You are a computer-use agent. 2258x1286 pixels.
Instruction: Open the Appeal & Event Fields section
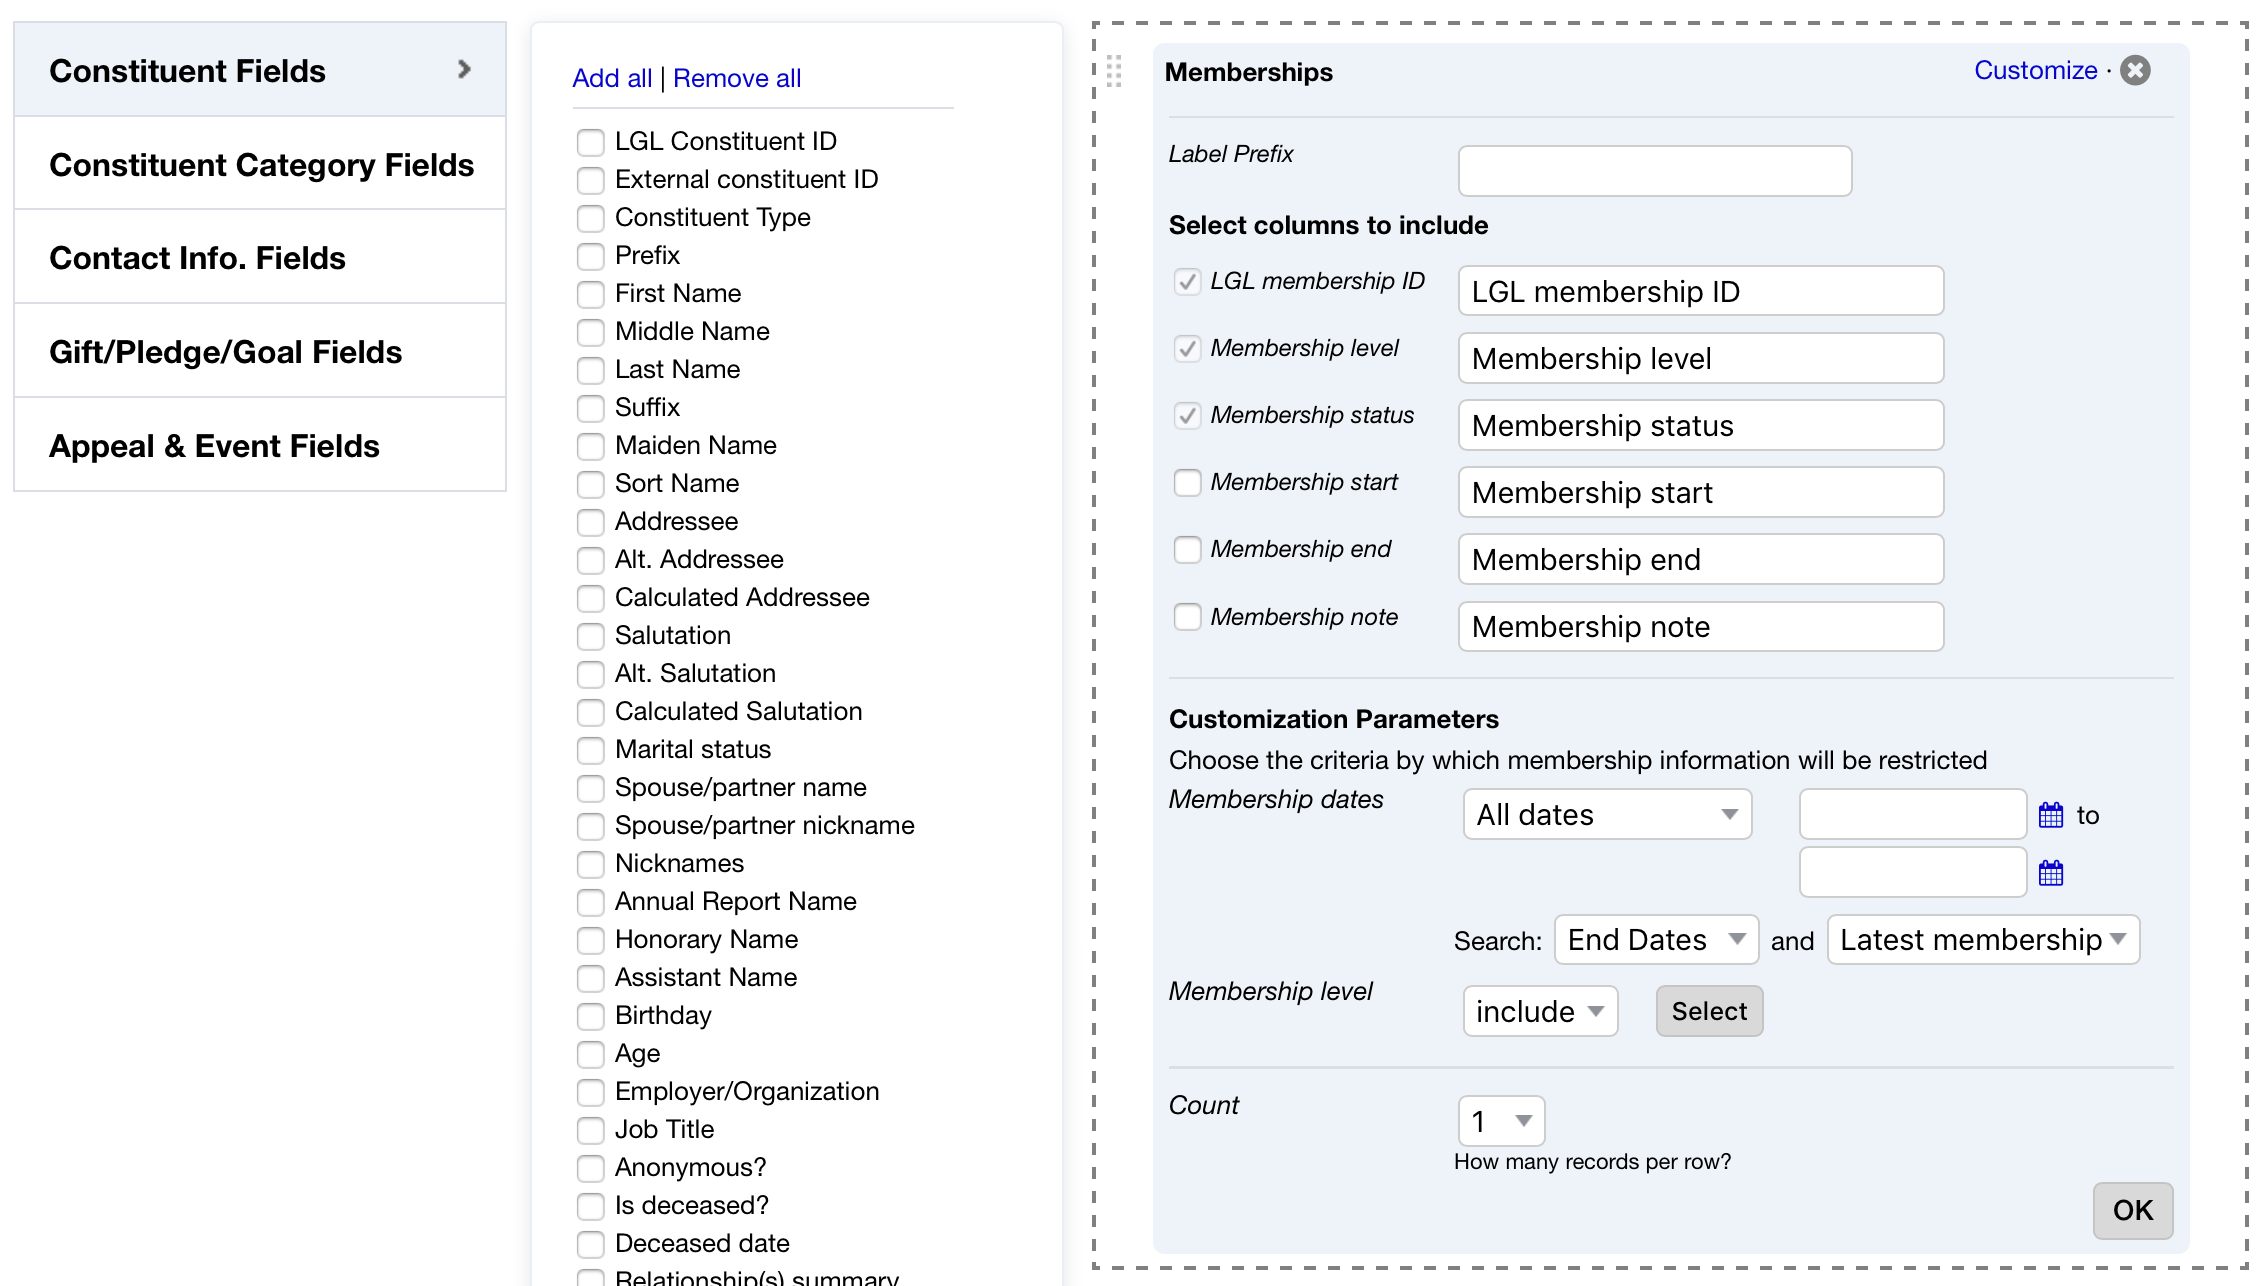(213, 445)
